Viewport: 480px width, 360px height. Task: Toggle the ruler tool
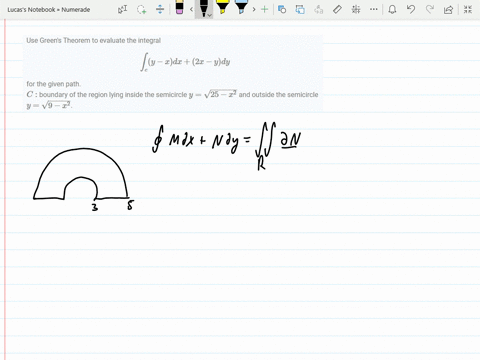point(337,9)
